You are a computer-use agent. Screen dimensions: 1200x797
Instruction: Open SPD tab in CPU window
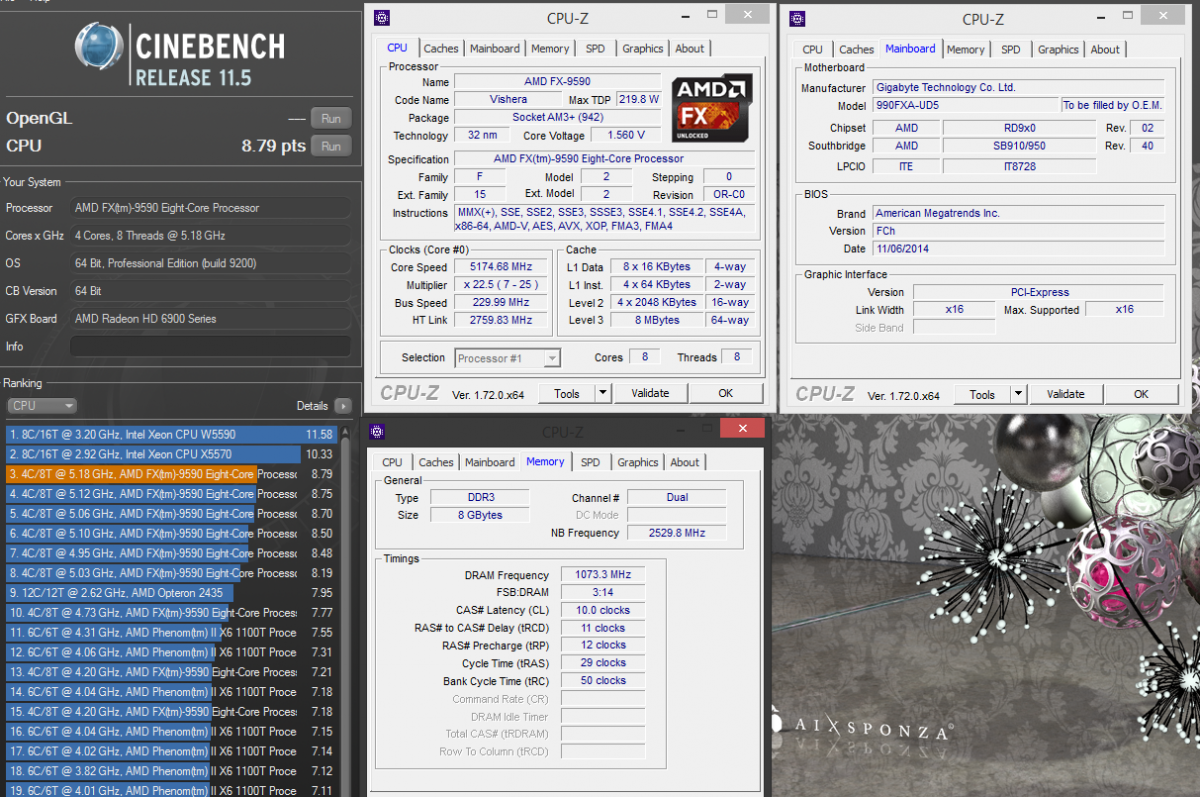[x=595, y=49]
